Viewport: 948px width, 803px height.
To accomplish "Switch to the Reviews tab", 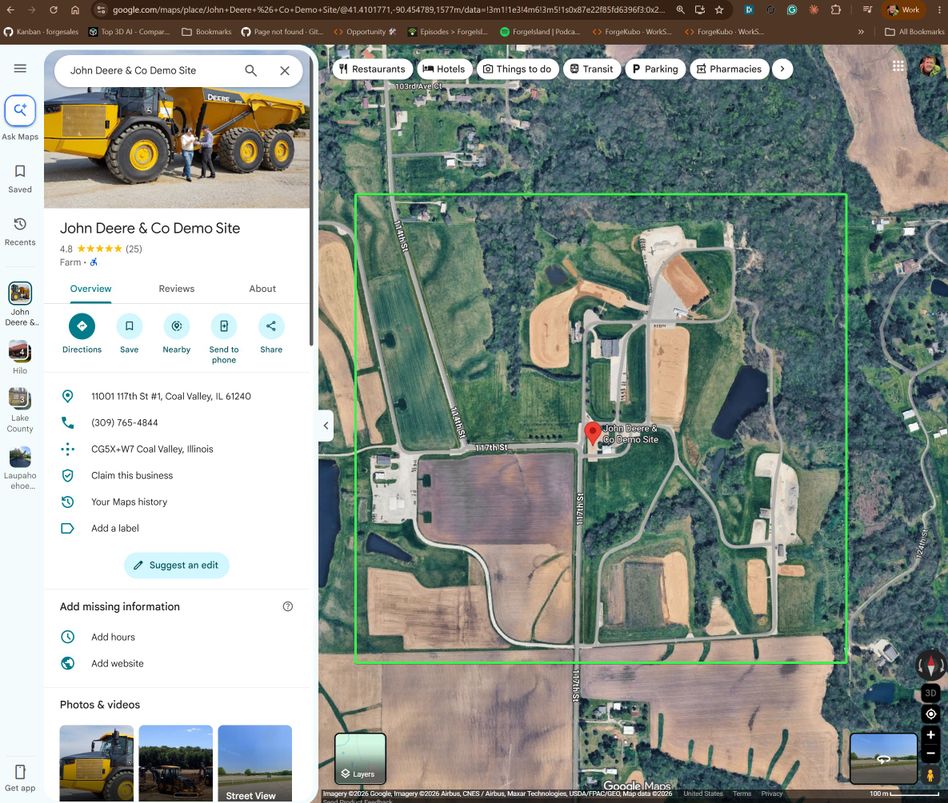I will click(177, 289).
